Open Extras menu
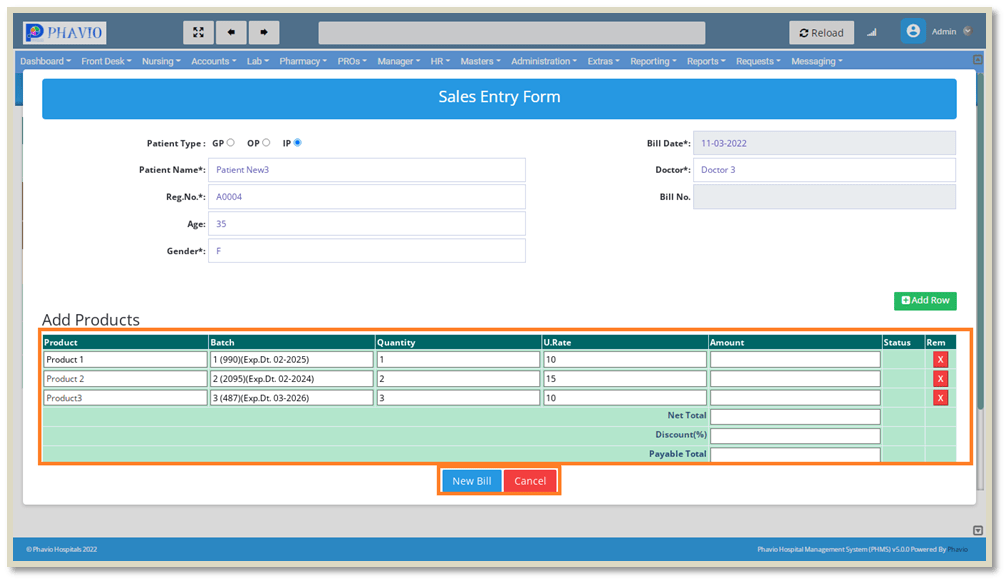The width and height of the screenshot is (1007, 582). point(604,61)
